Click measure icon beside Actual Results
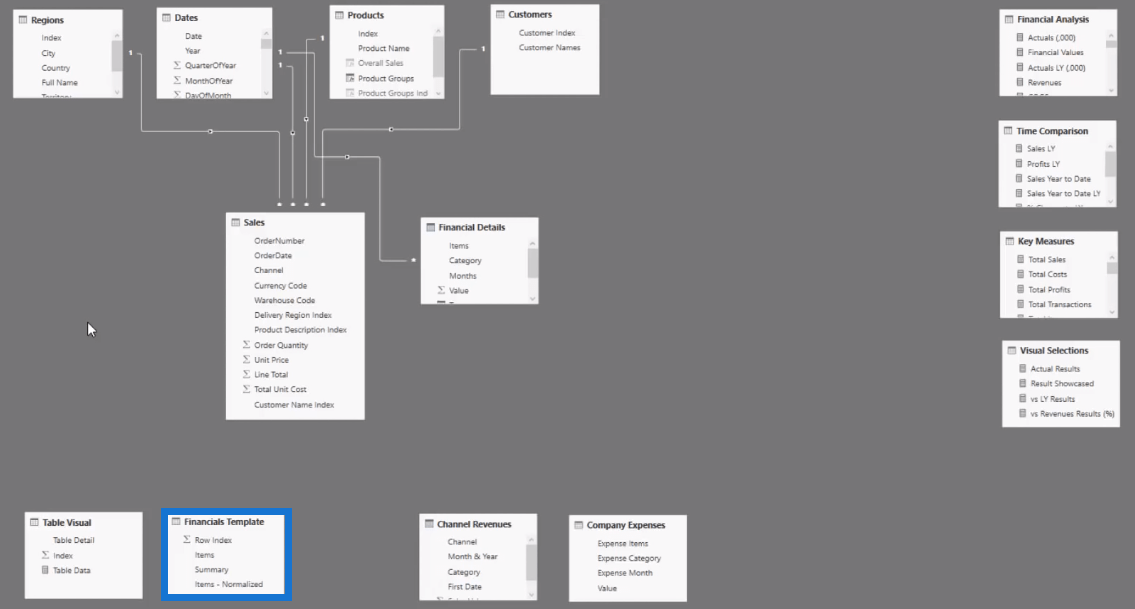 tap(1023, 369)
